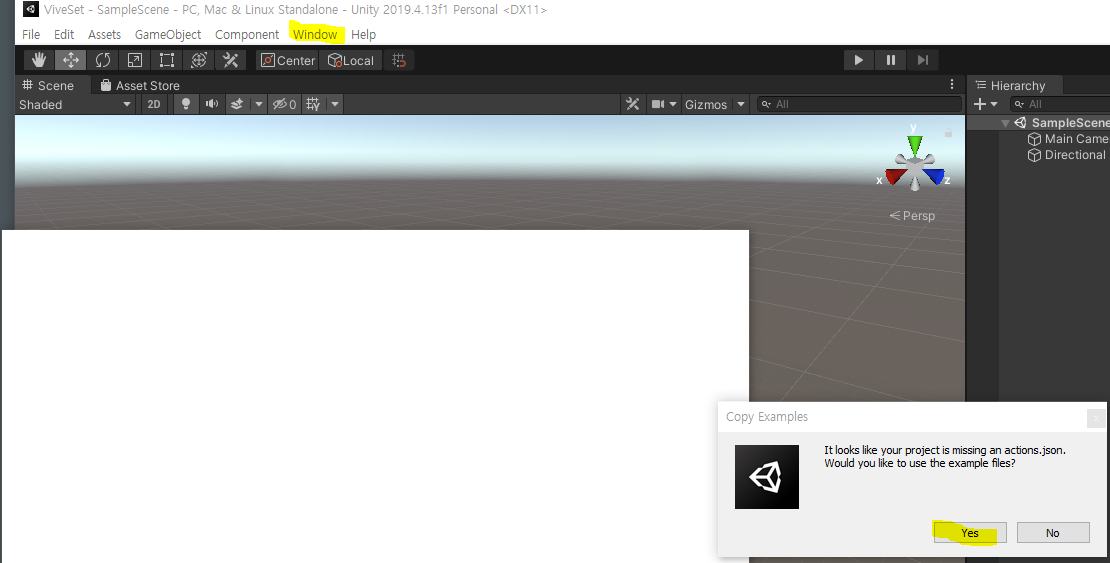The height and width of the screenshot is (563, 1110).
Task: Open camera settings dropdown arrow
Action: click(x=673, y=104)
